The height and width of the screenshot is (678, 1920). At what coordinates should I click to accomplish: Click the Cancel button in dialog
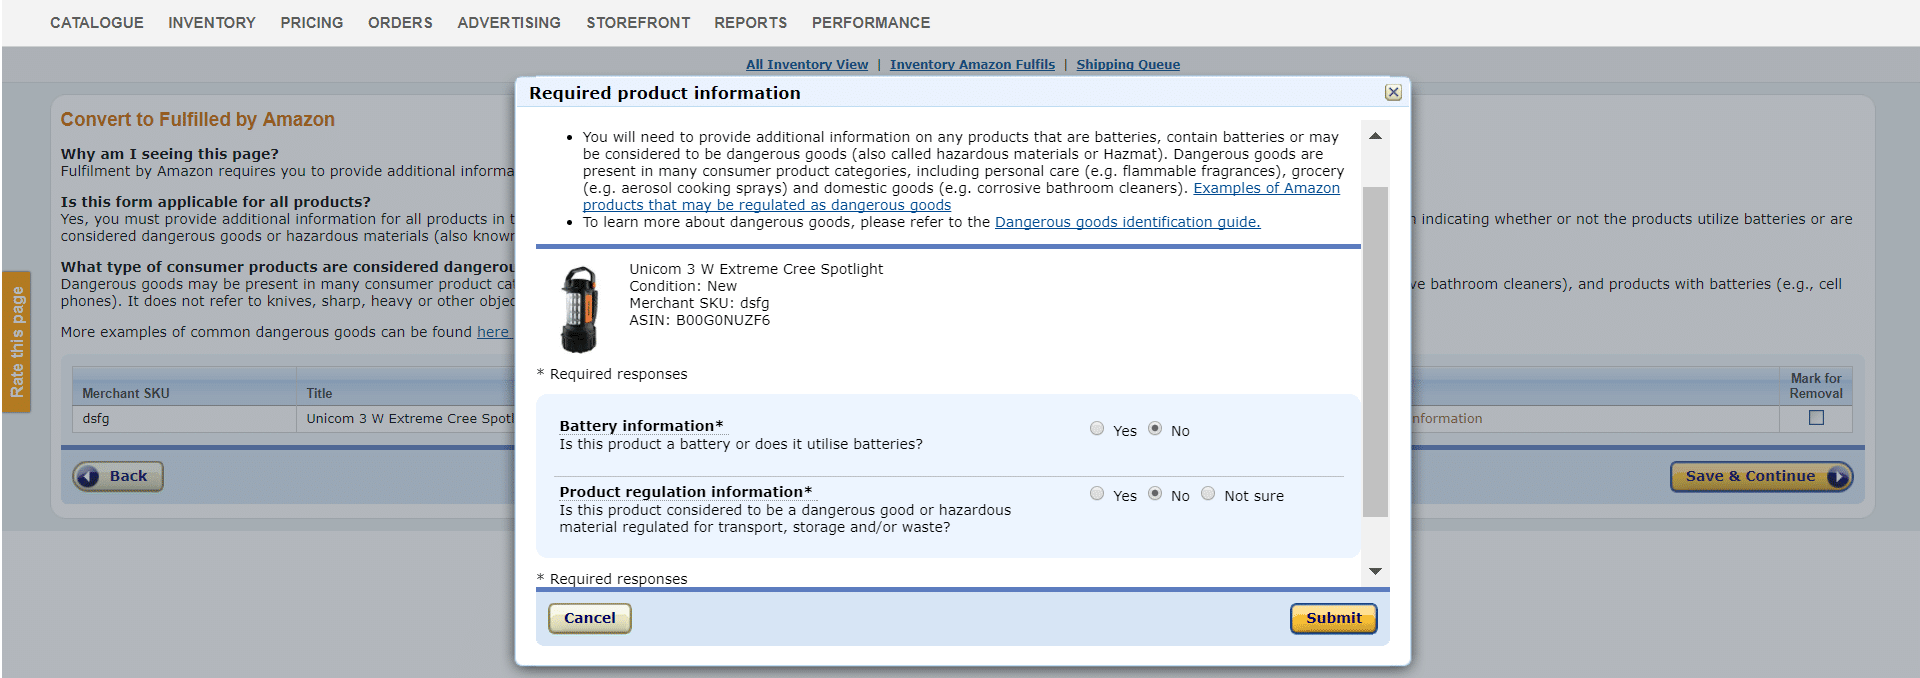click(590, 618)
